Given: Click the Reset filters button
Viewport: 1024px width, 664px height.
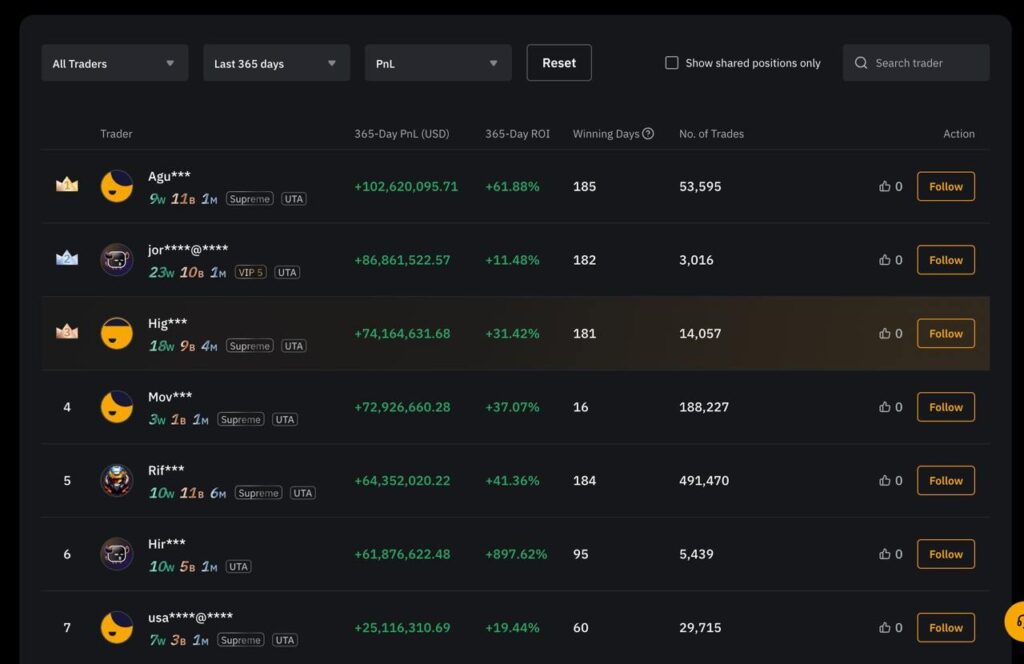Looking at the screenshot, I should (558, 61).
